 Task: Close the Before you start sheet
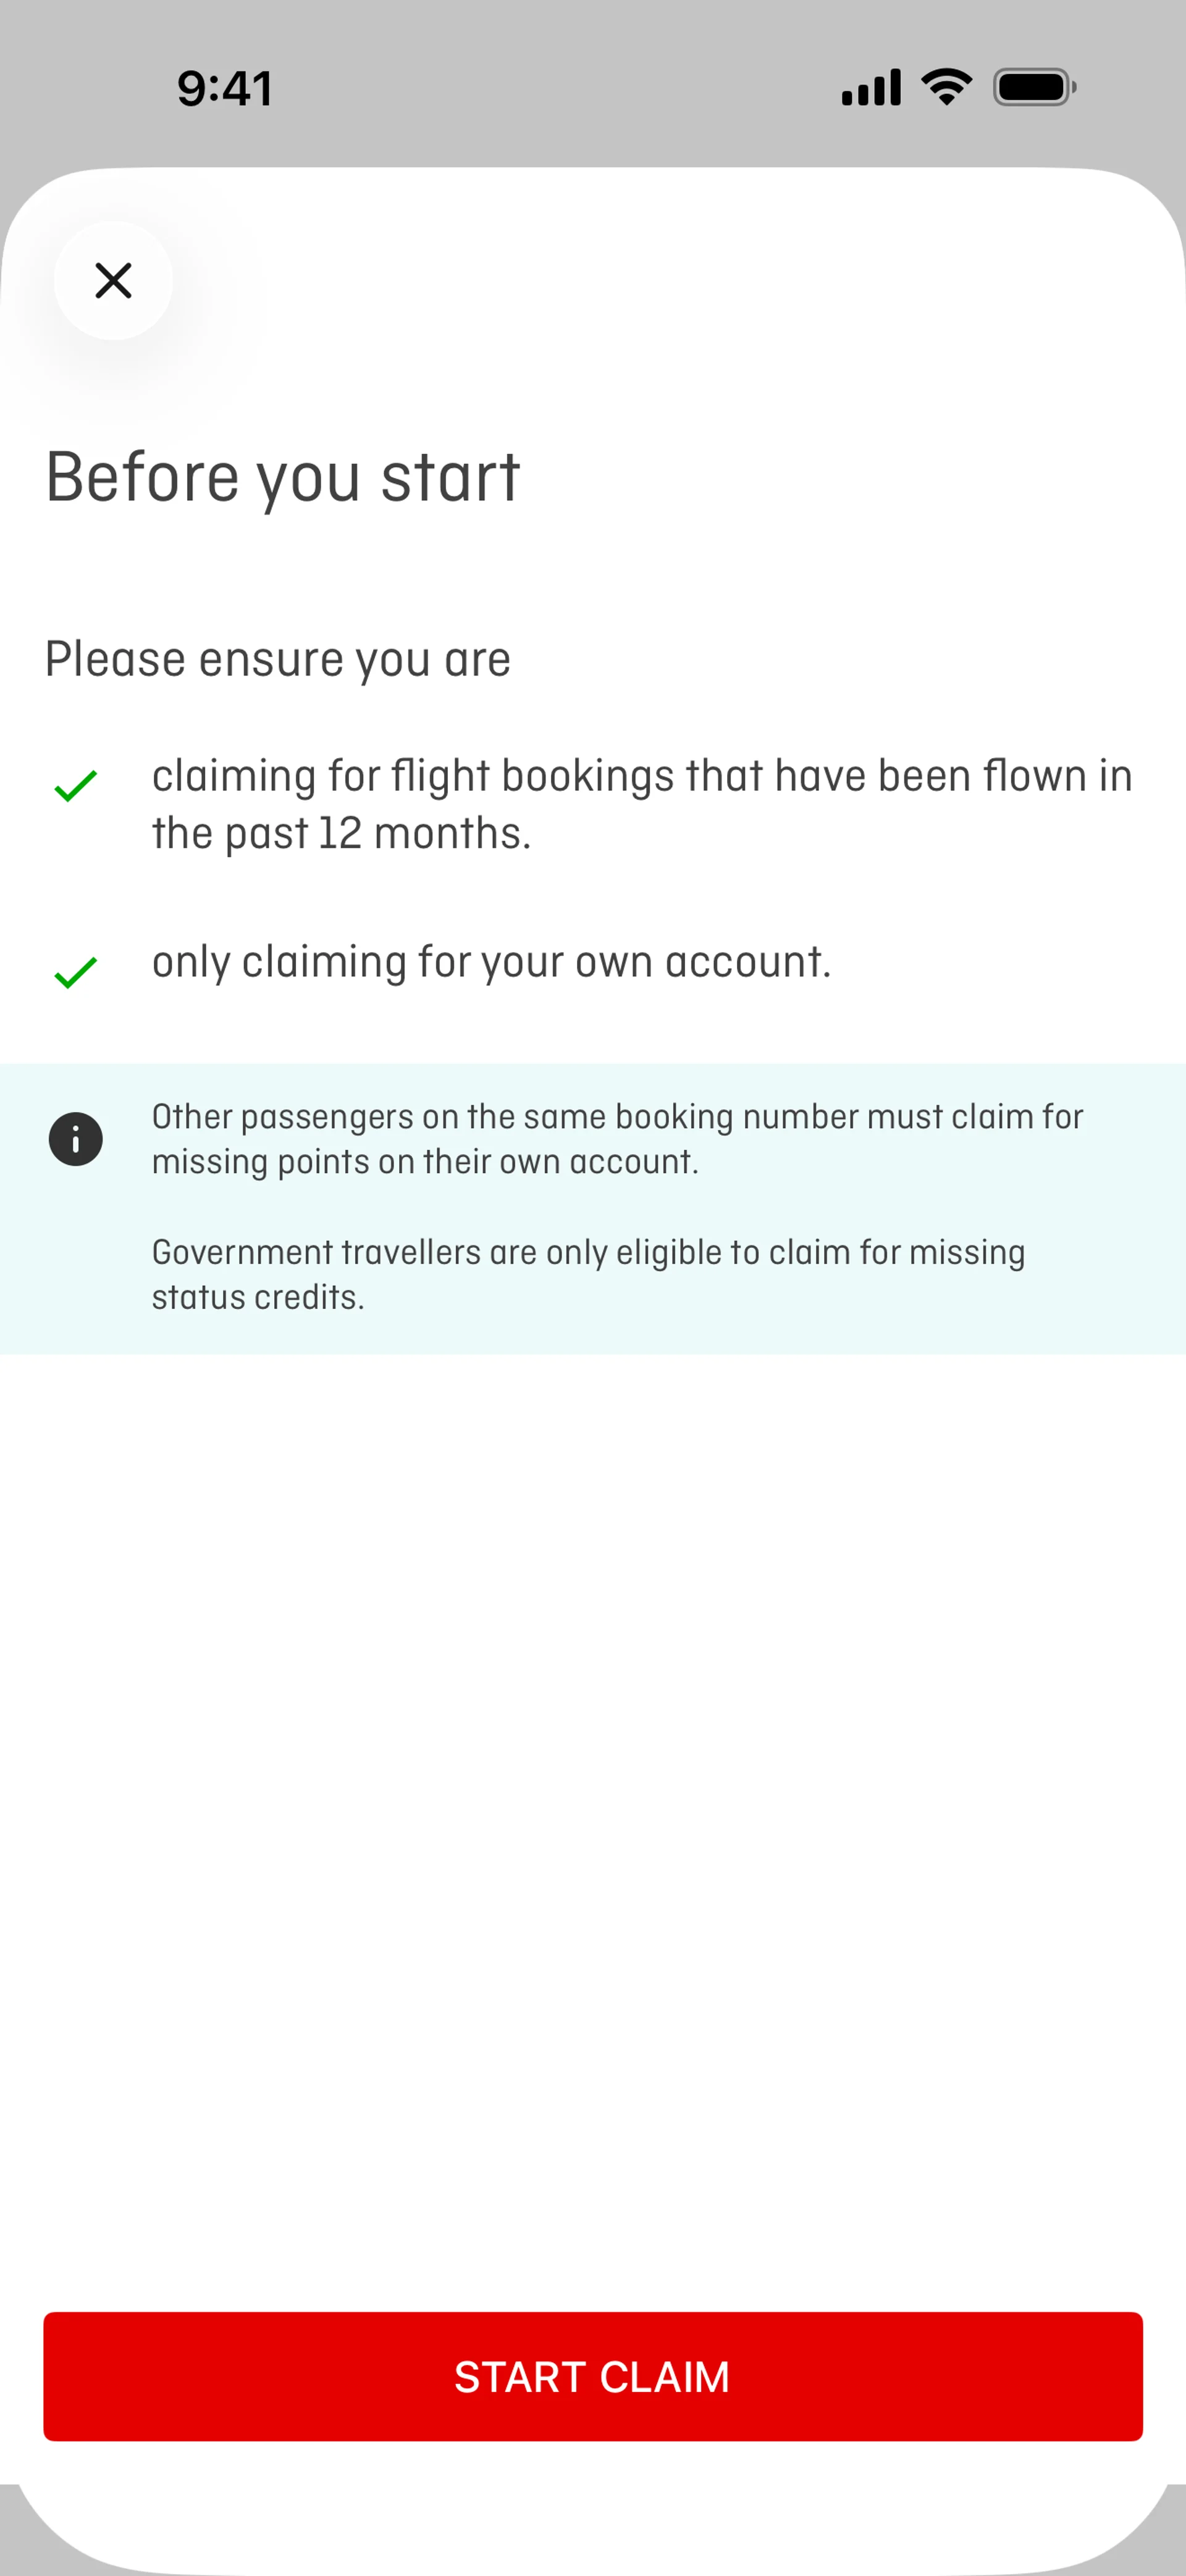coord(113,281)
